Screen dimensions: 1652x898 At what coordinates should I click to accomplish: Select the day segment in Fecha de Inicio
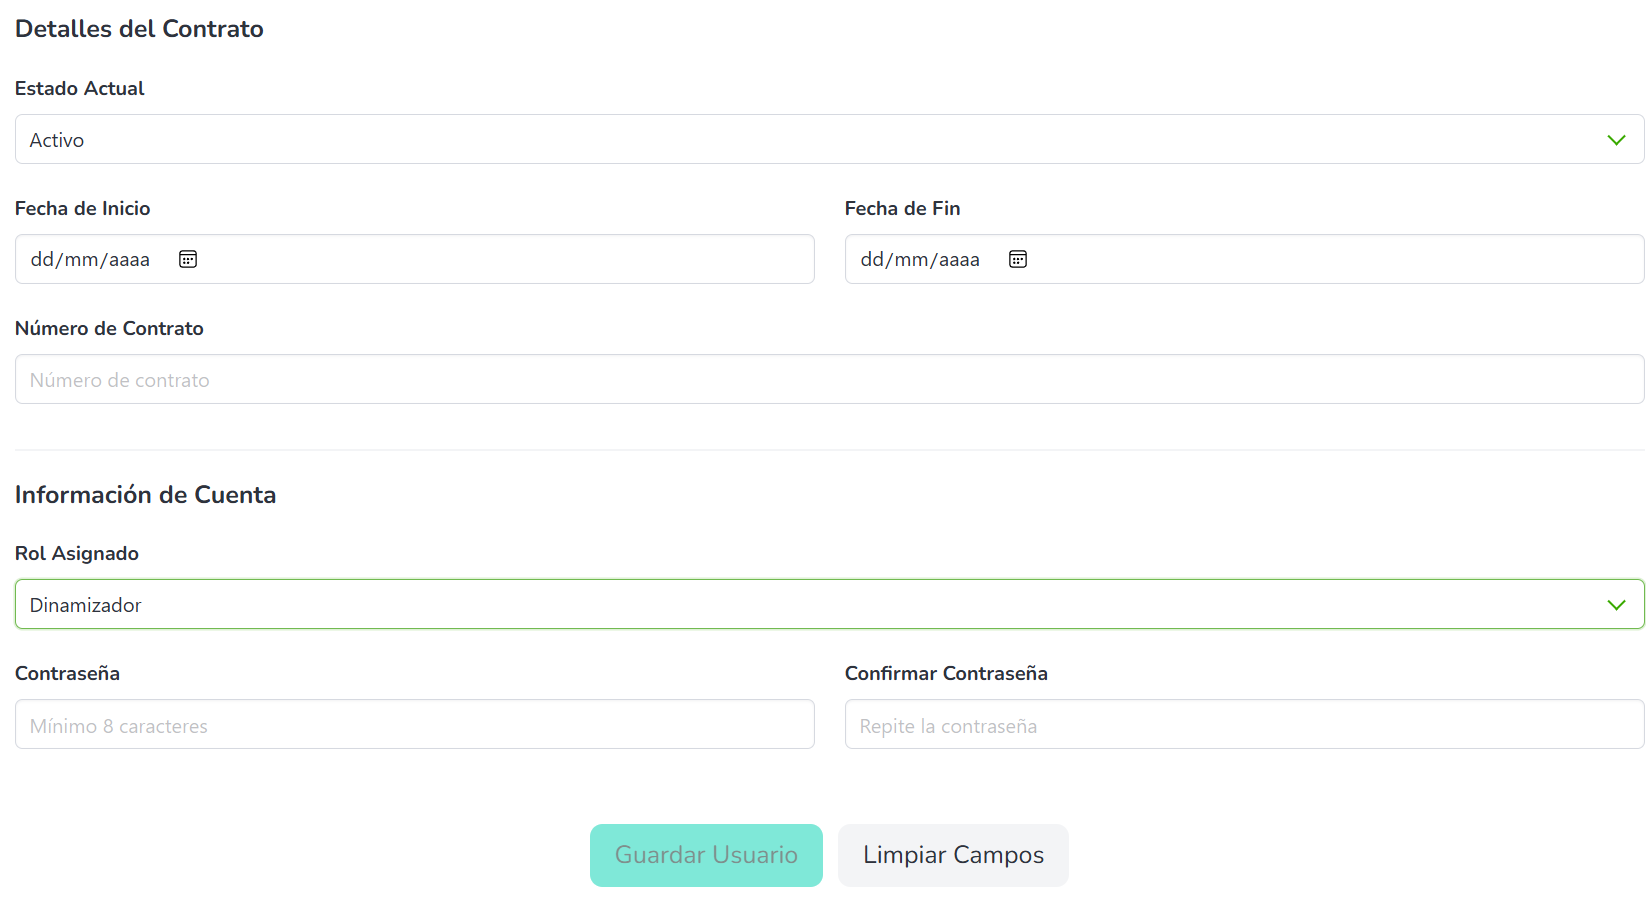point(42,260)
